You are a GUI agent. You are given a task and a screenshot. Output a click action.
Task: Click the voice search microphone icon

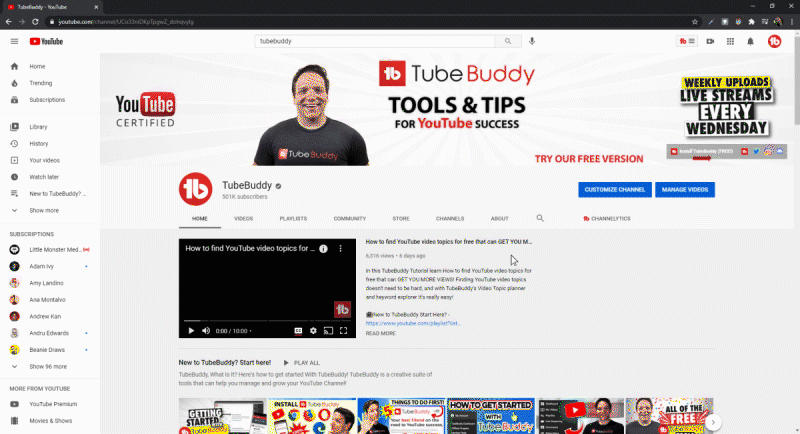coord(532,41)
